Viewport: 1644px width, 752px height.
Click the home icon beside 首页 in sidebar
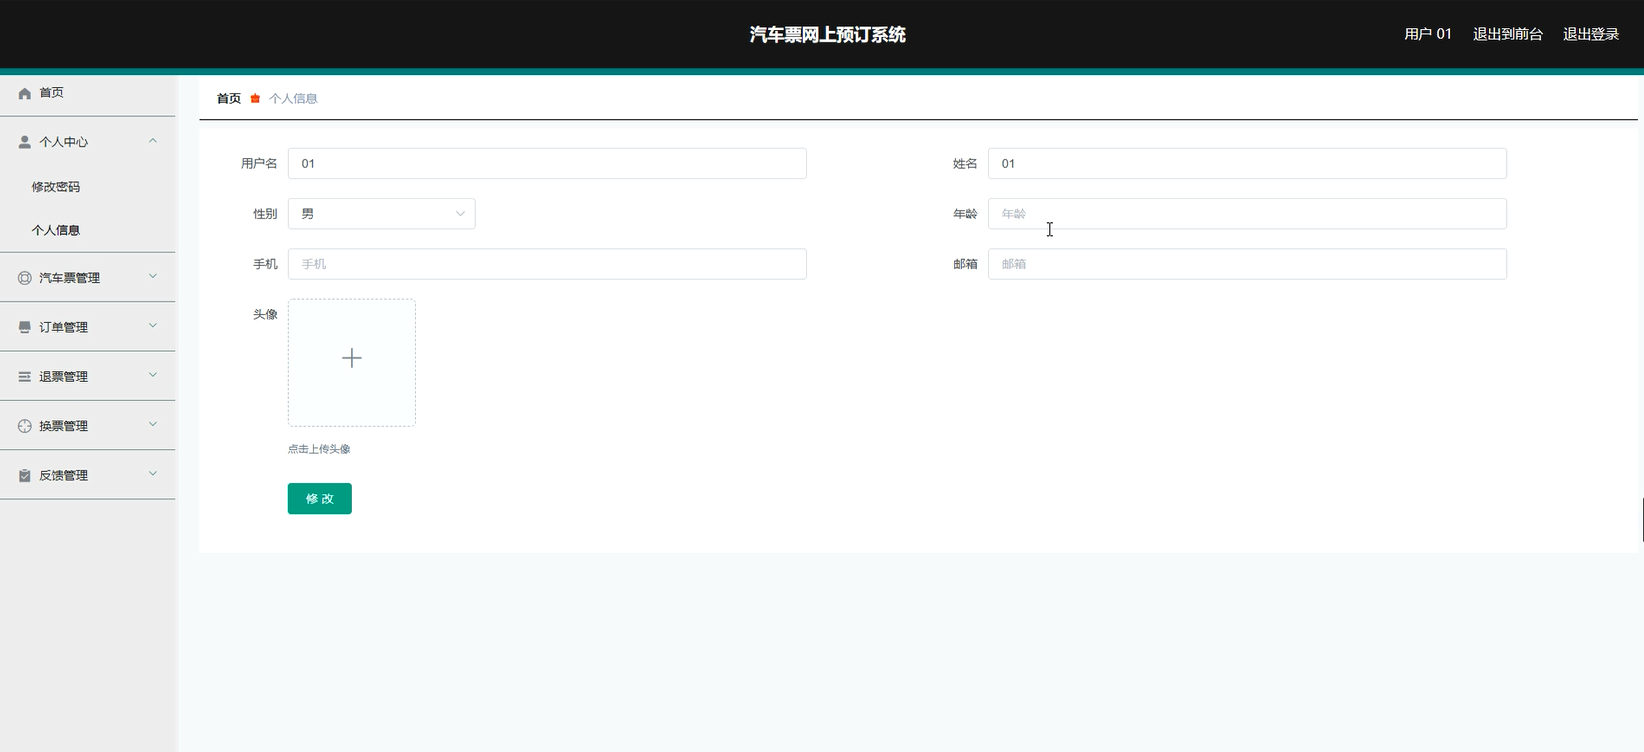pyautogui.click(x=25, y=93)
